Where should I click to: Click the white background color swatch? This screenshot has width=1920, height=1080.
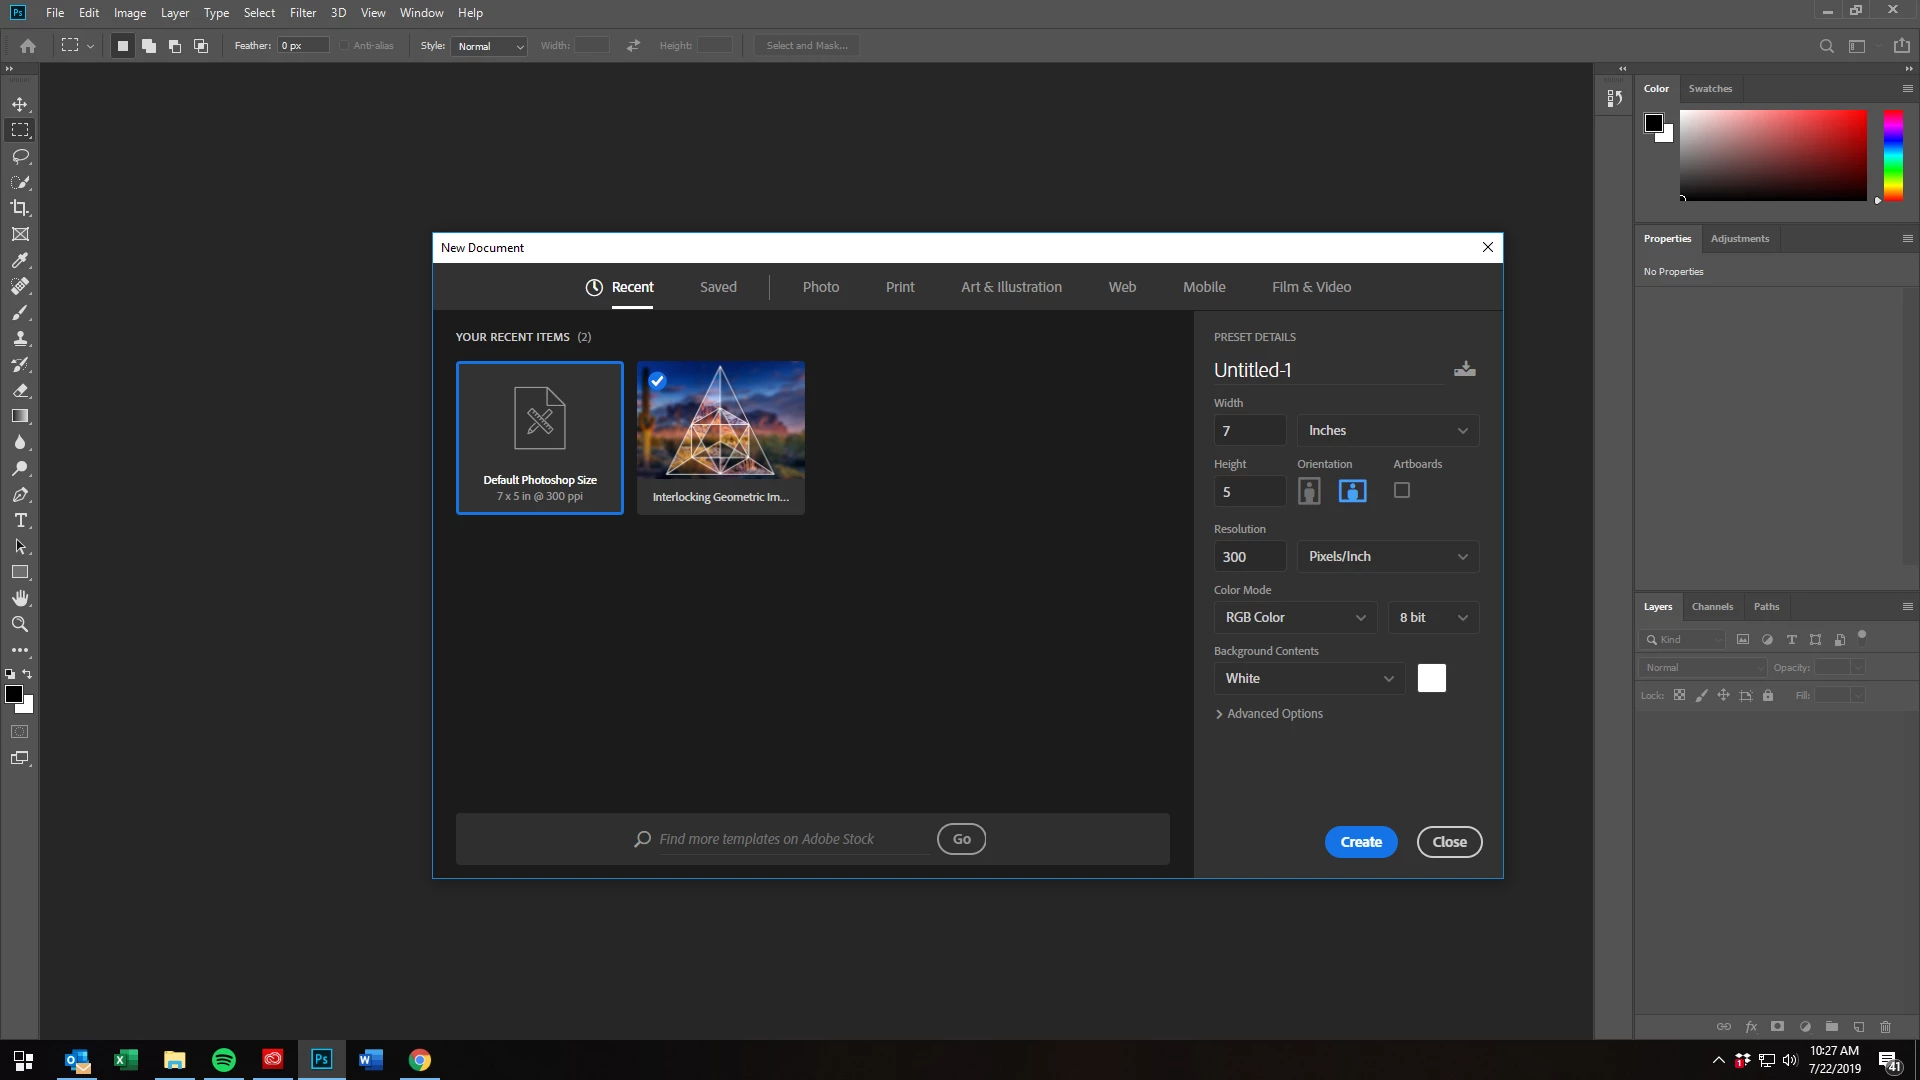coord(1431,678)
